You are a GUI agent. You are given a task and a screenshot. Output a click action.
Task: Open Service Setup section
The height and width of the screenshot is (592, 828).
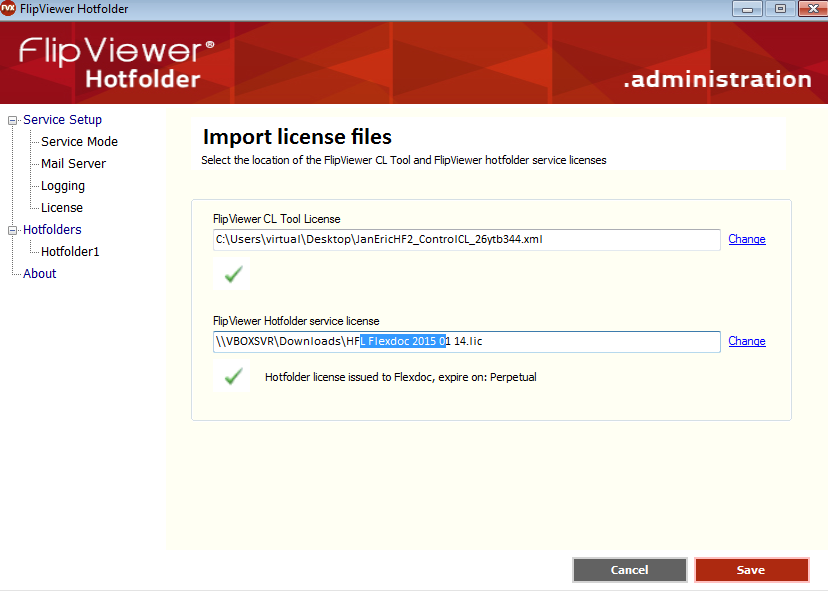[x=62, y=120]
